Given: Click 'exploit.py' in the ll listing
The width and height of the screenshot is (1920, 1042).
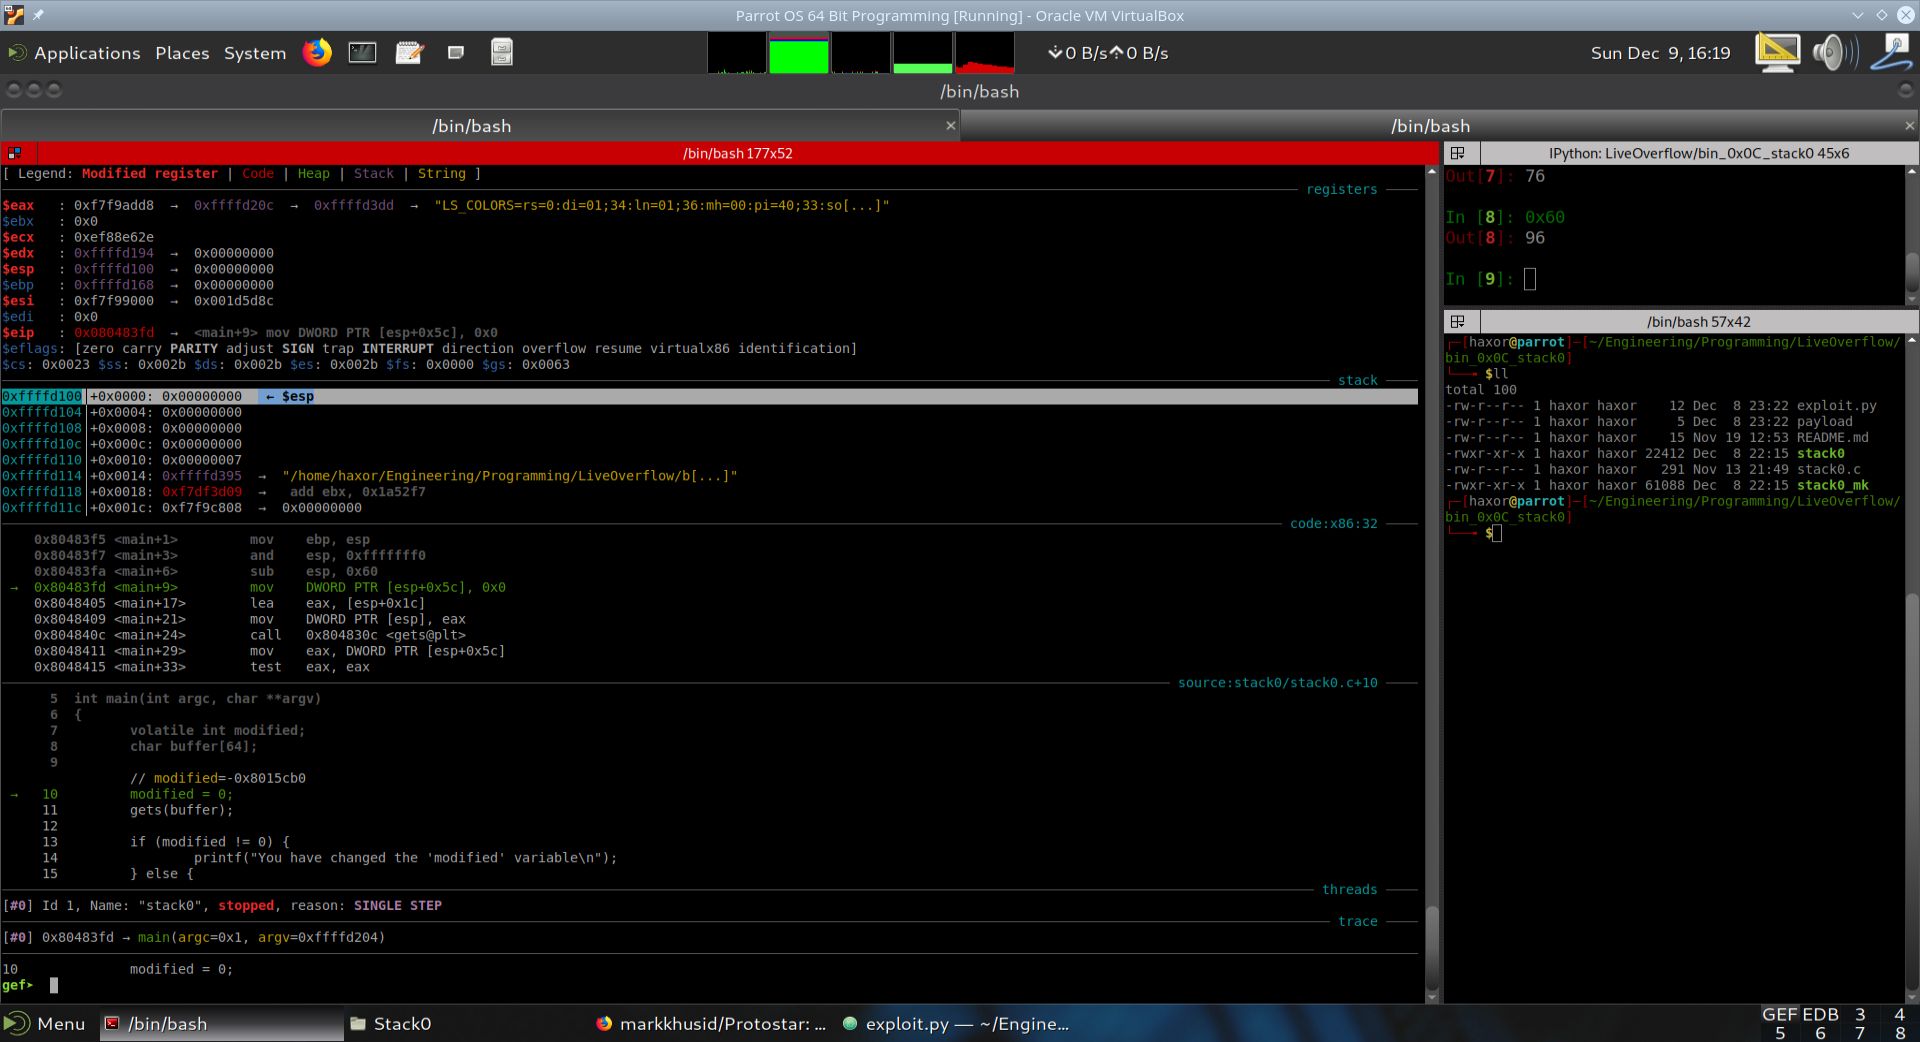Looking at the screenshot, I should click(x=1836, y=406).
